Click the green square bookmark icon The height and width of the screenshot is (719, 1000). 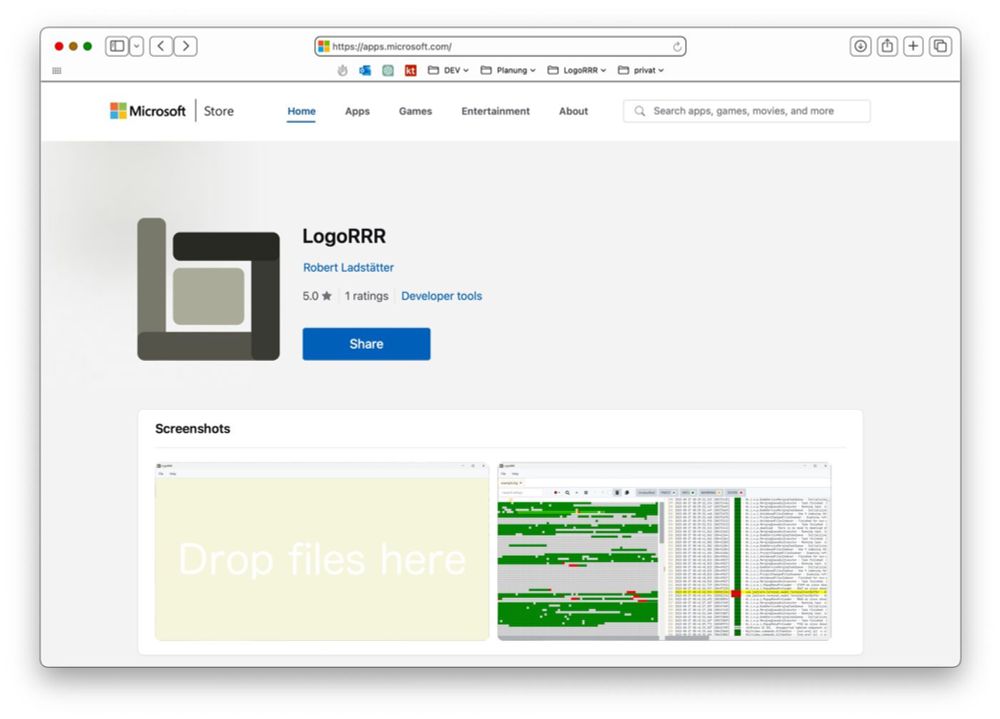(x=388, y=70)
